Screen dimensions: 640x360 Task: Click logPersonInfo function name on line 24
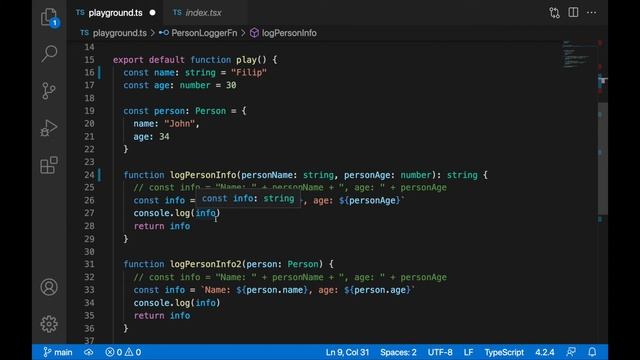pyautogui.click(x=203, y=175)
